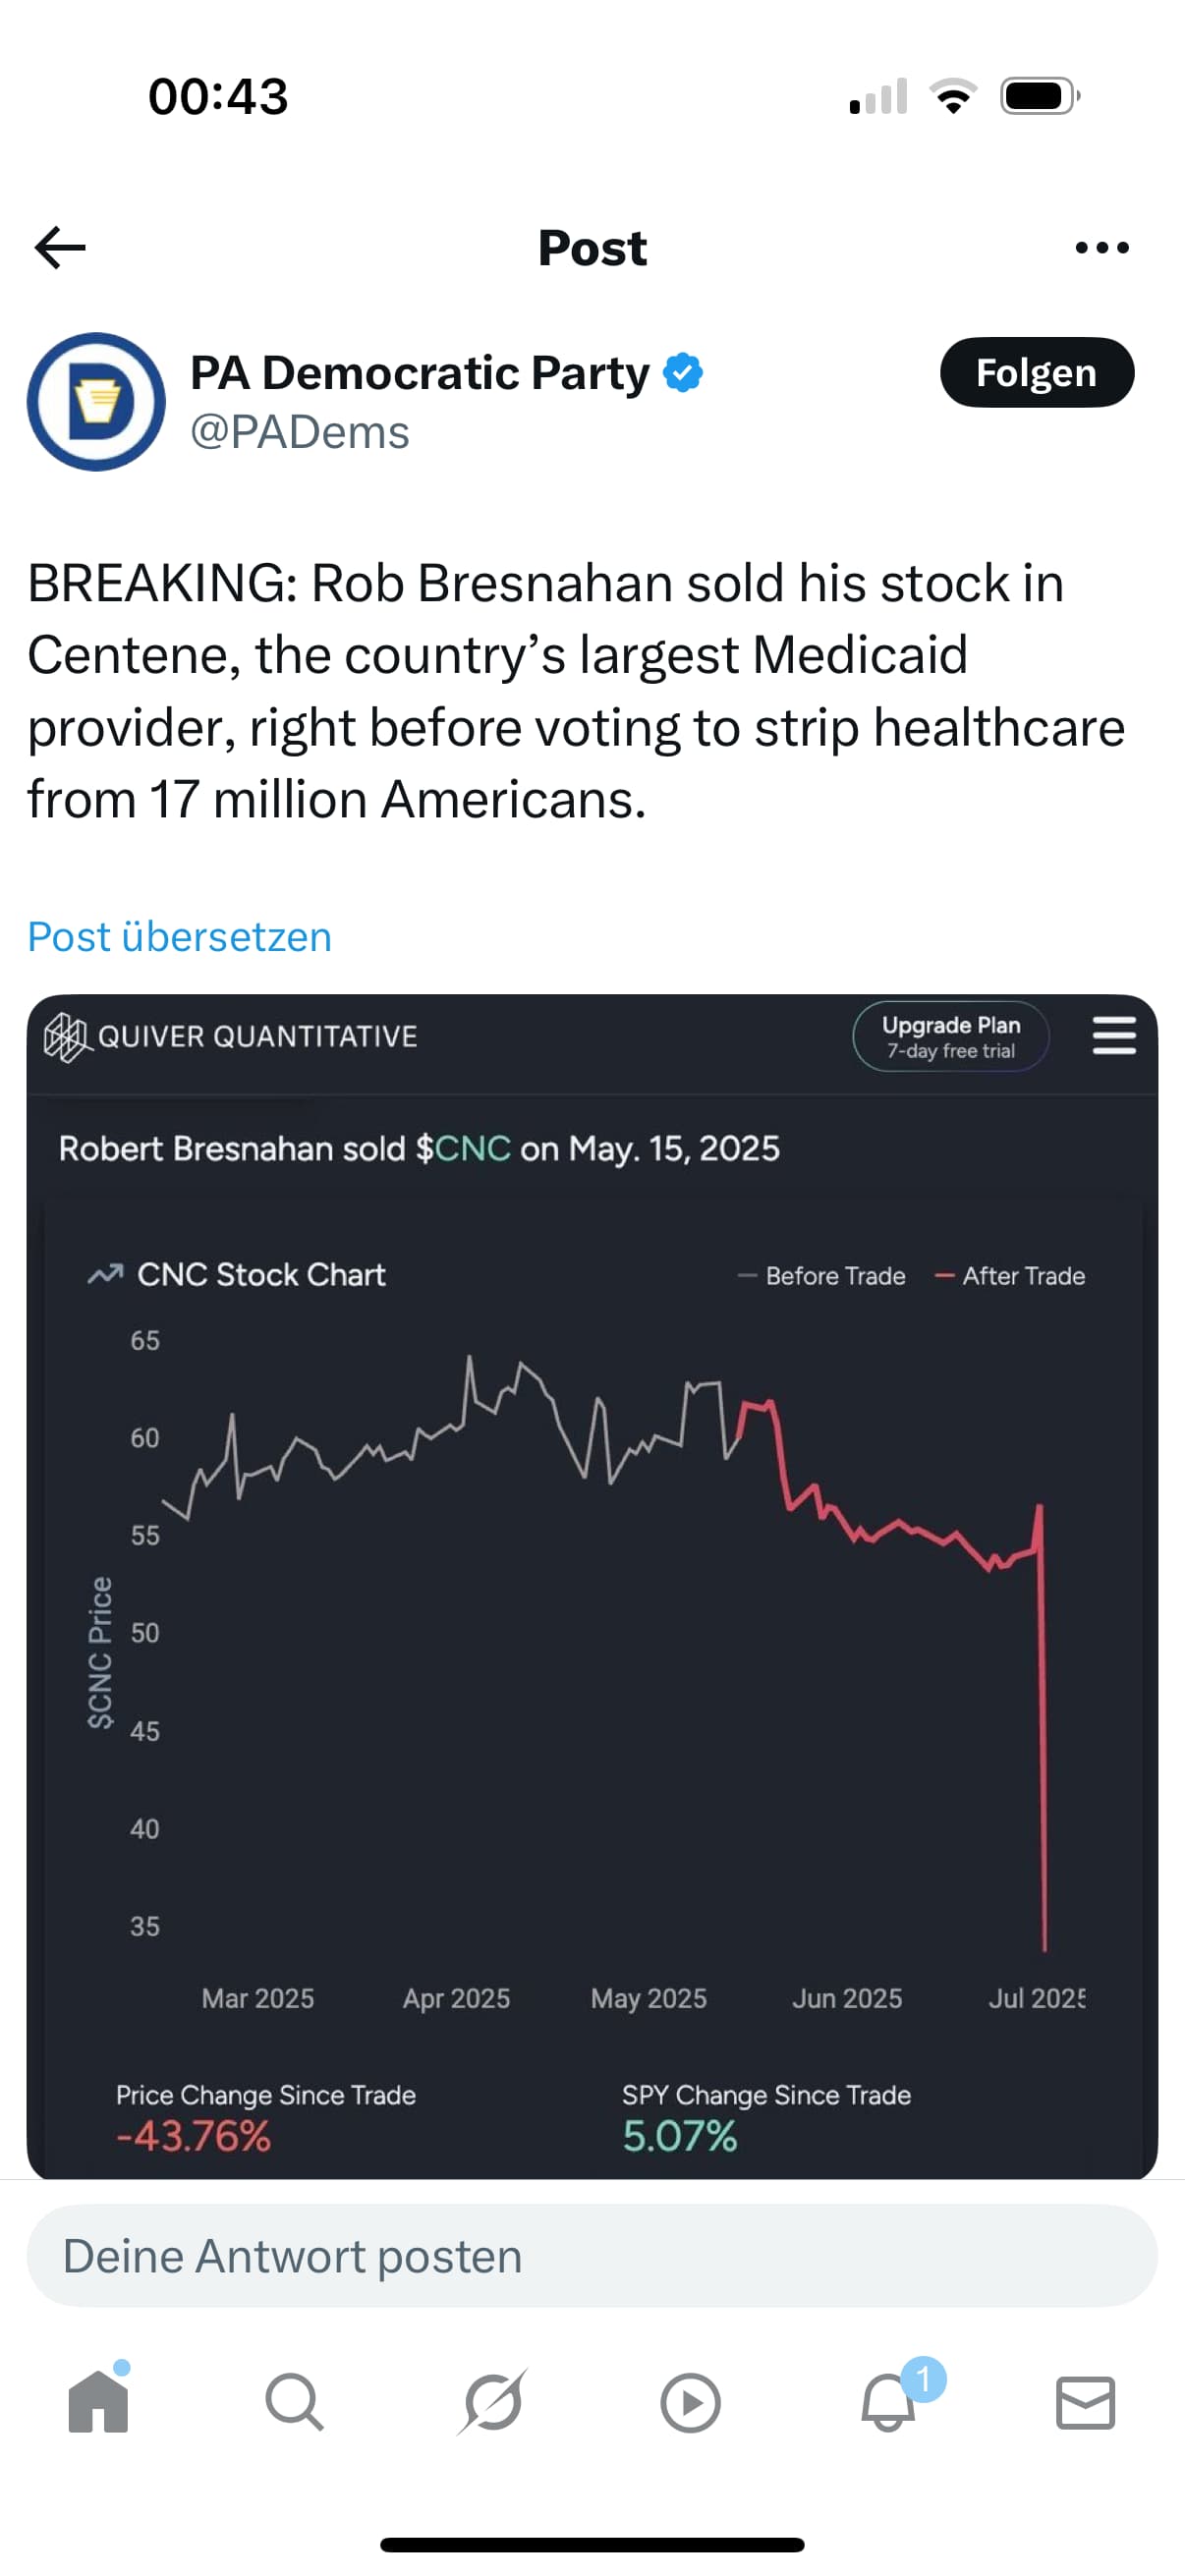Tap the Post übersetzen link
This screenshot has height=2576, width=1185.
point(180,937)
